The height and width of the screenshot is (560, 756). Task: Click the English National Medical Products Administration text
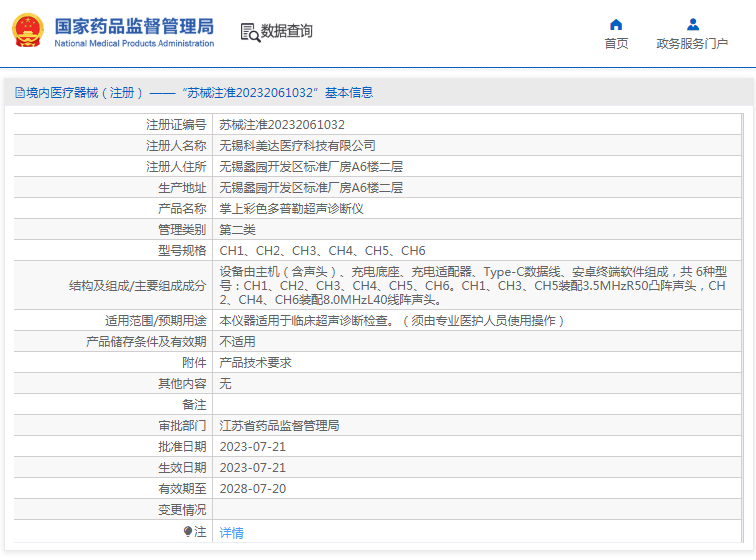(x=133, y=44)
